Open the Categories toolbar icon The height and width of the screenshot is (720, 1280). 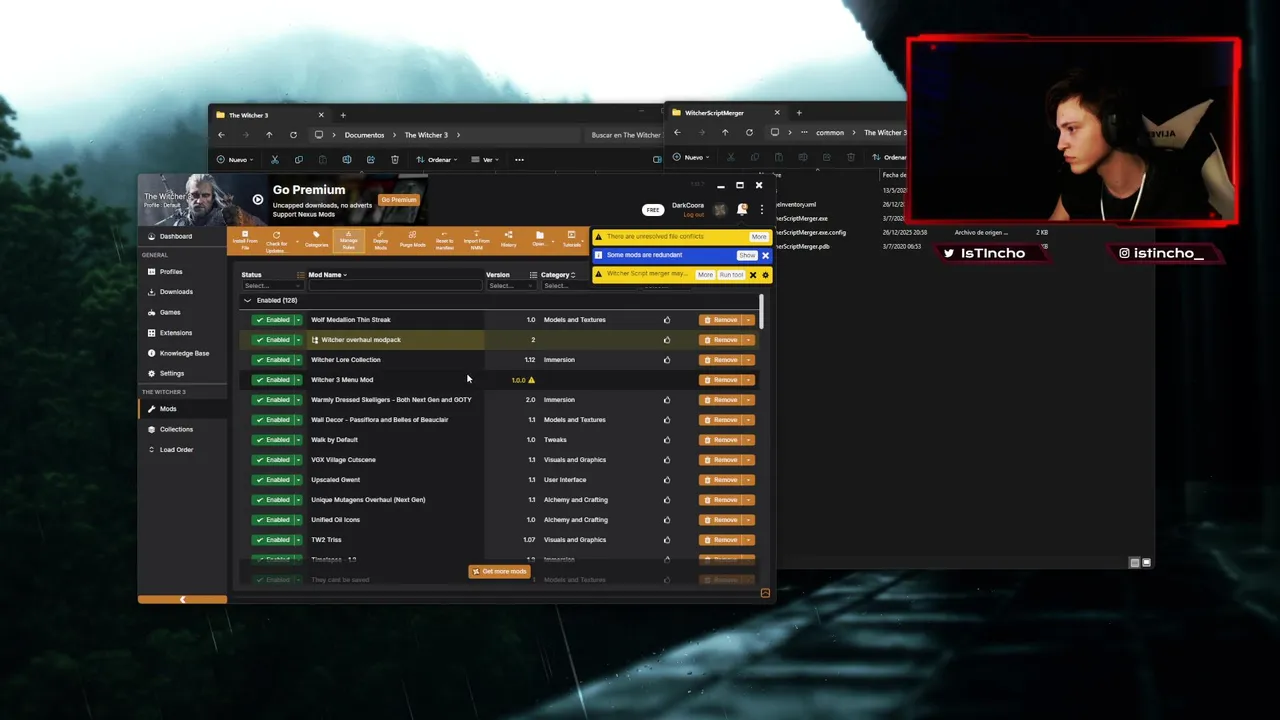pyautogui.click(x=316, y=241)
